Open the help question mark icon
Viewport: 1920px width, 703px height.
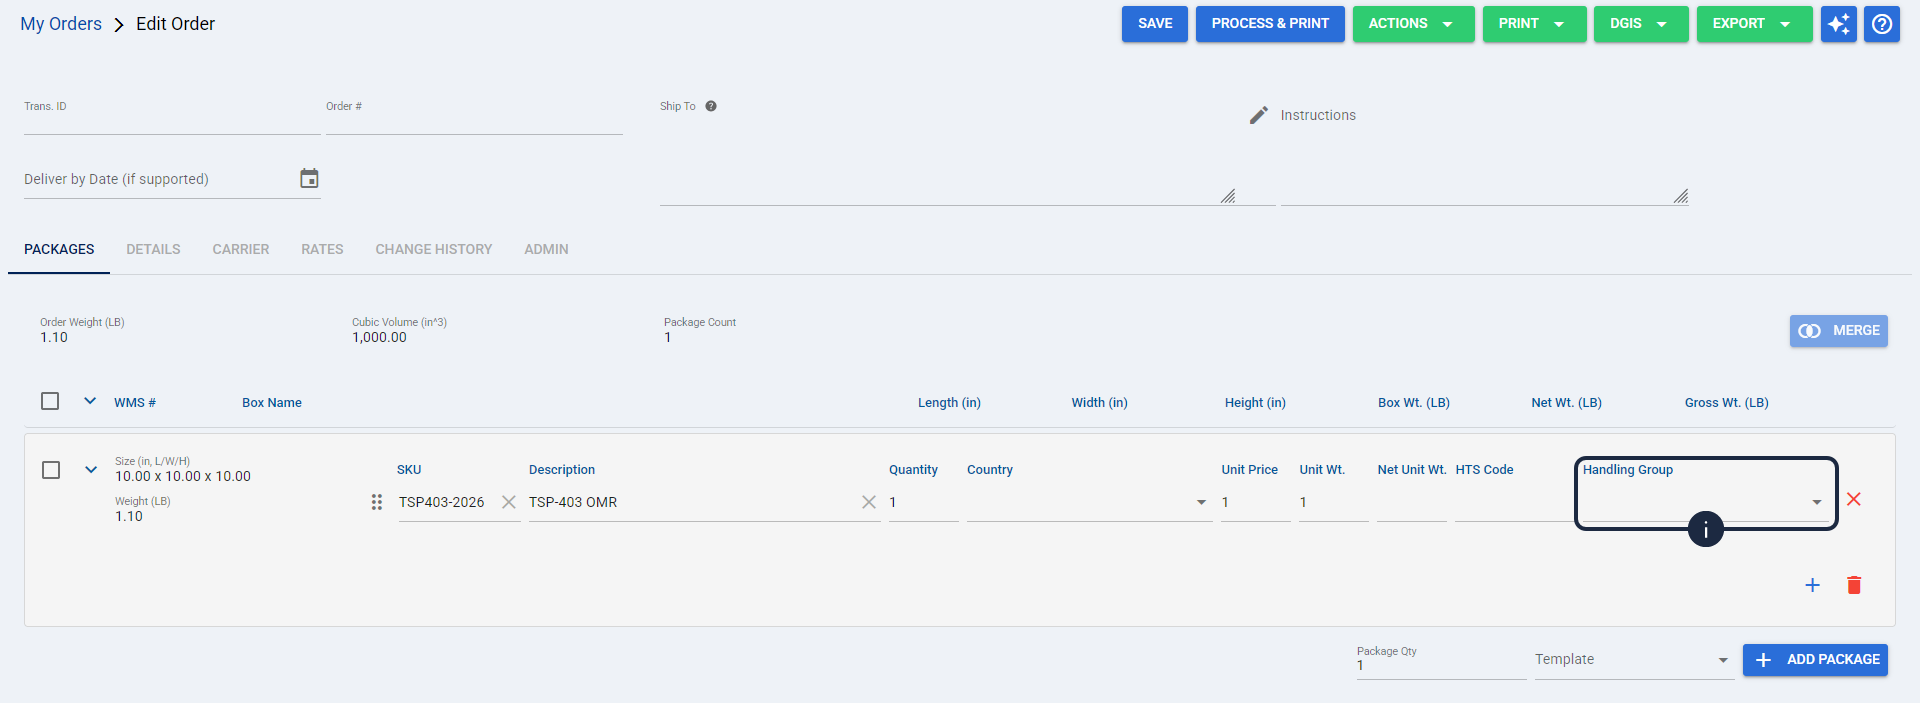coord(1882,24)
